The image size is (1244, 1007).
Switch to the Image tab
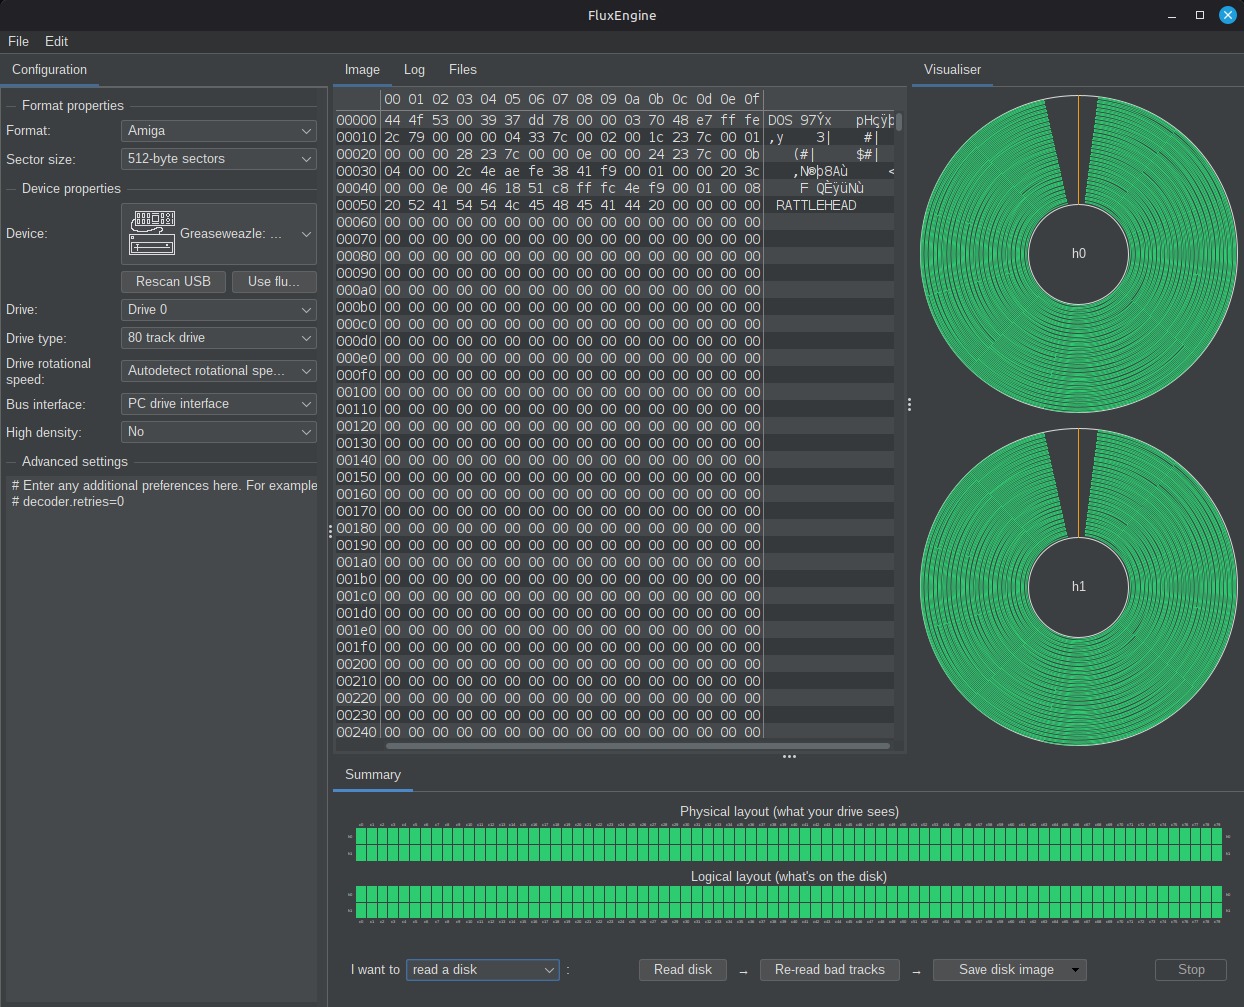pos(362,70)
